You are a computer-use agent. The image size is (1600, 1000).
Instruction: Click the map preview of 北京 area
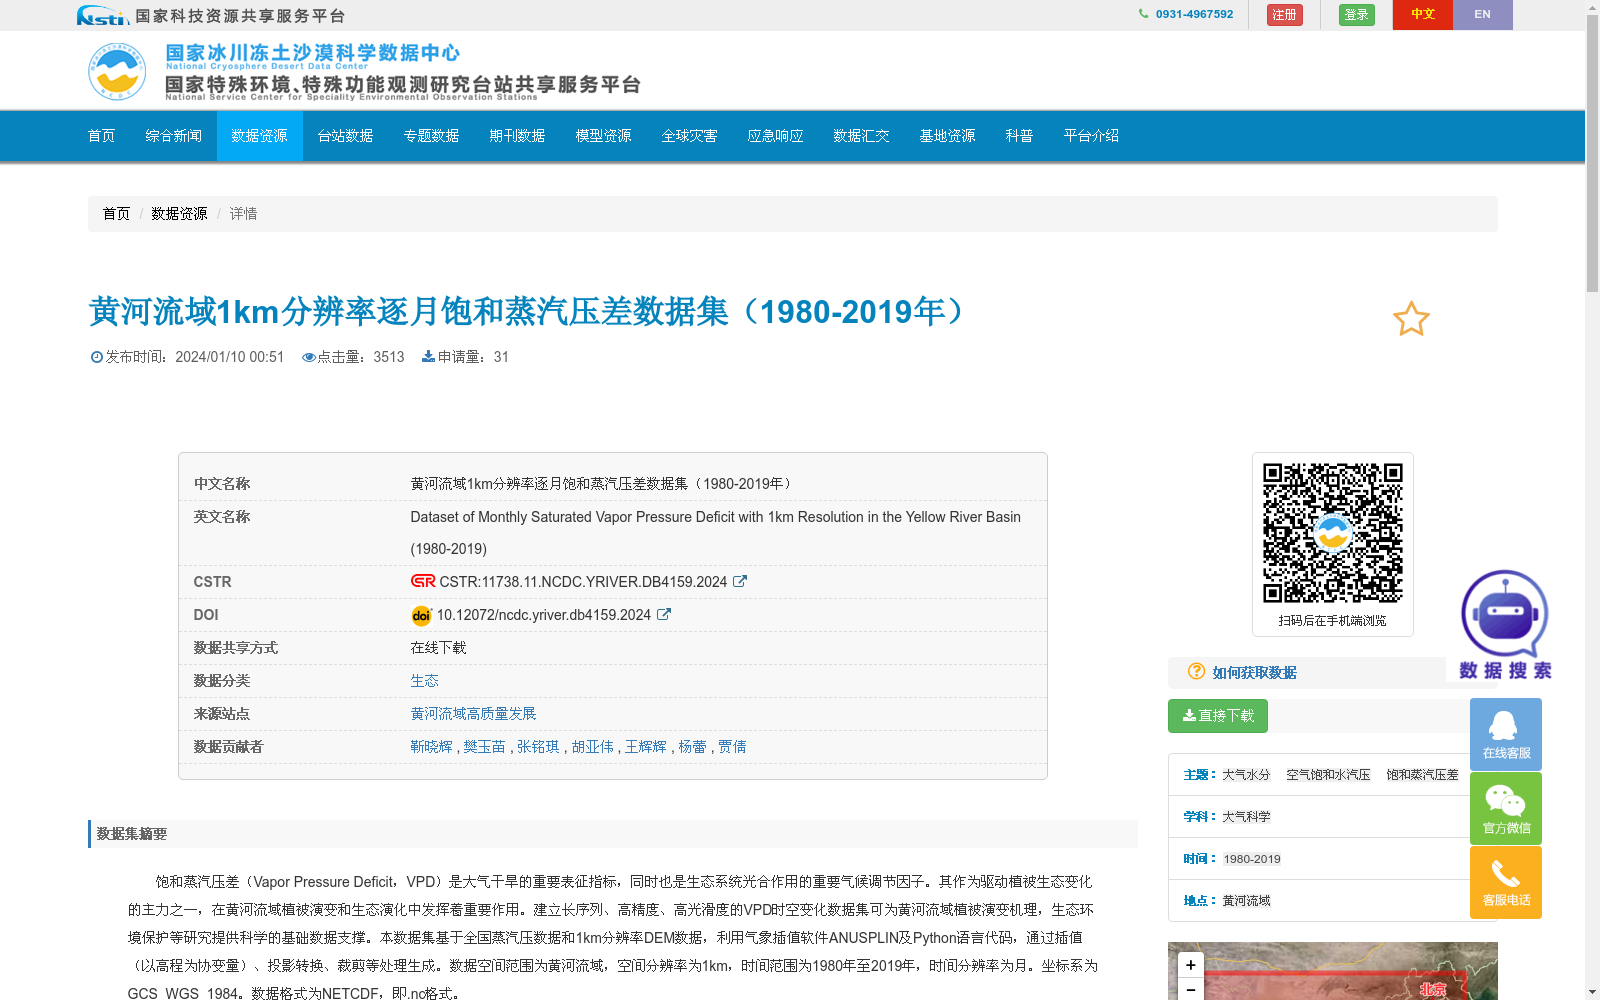click(x=1433, y=989)
